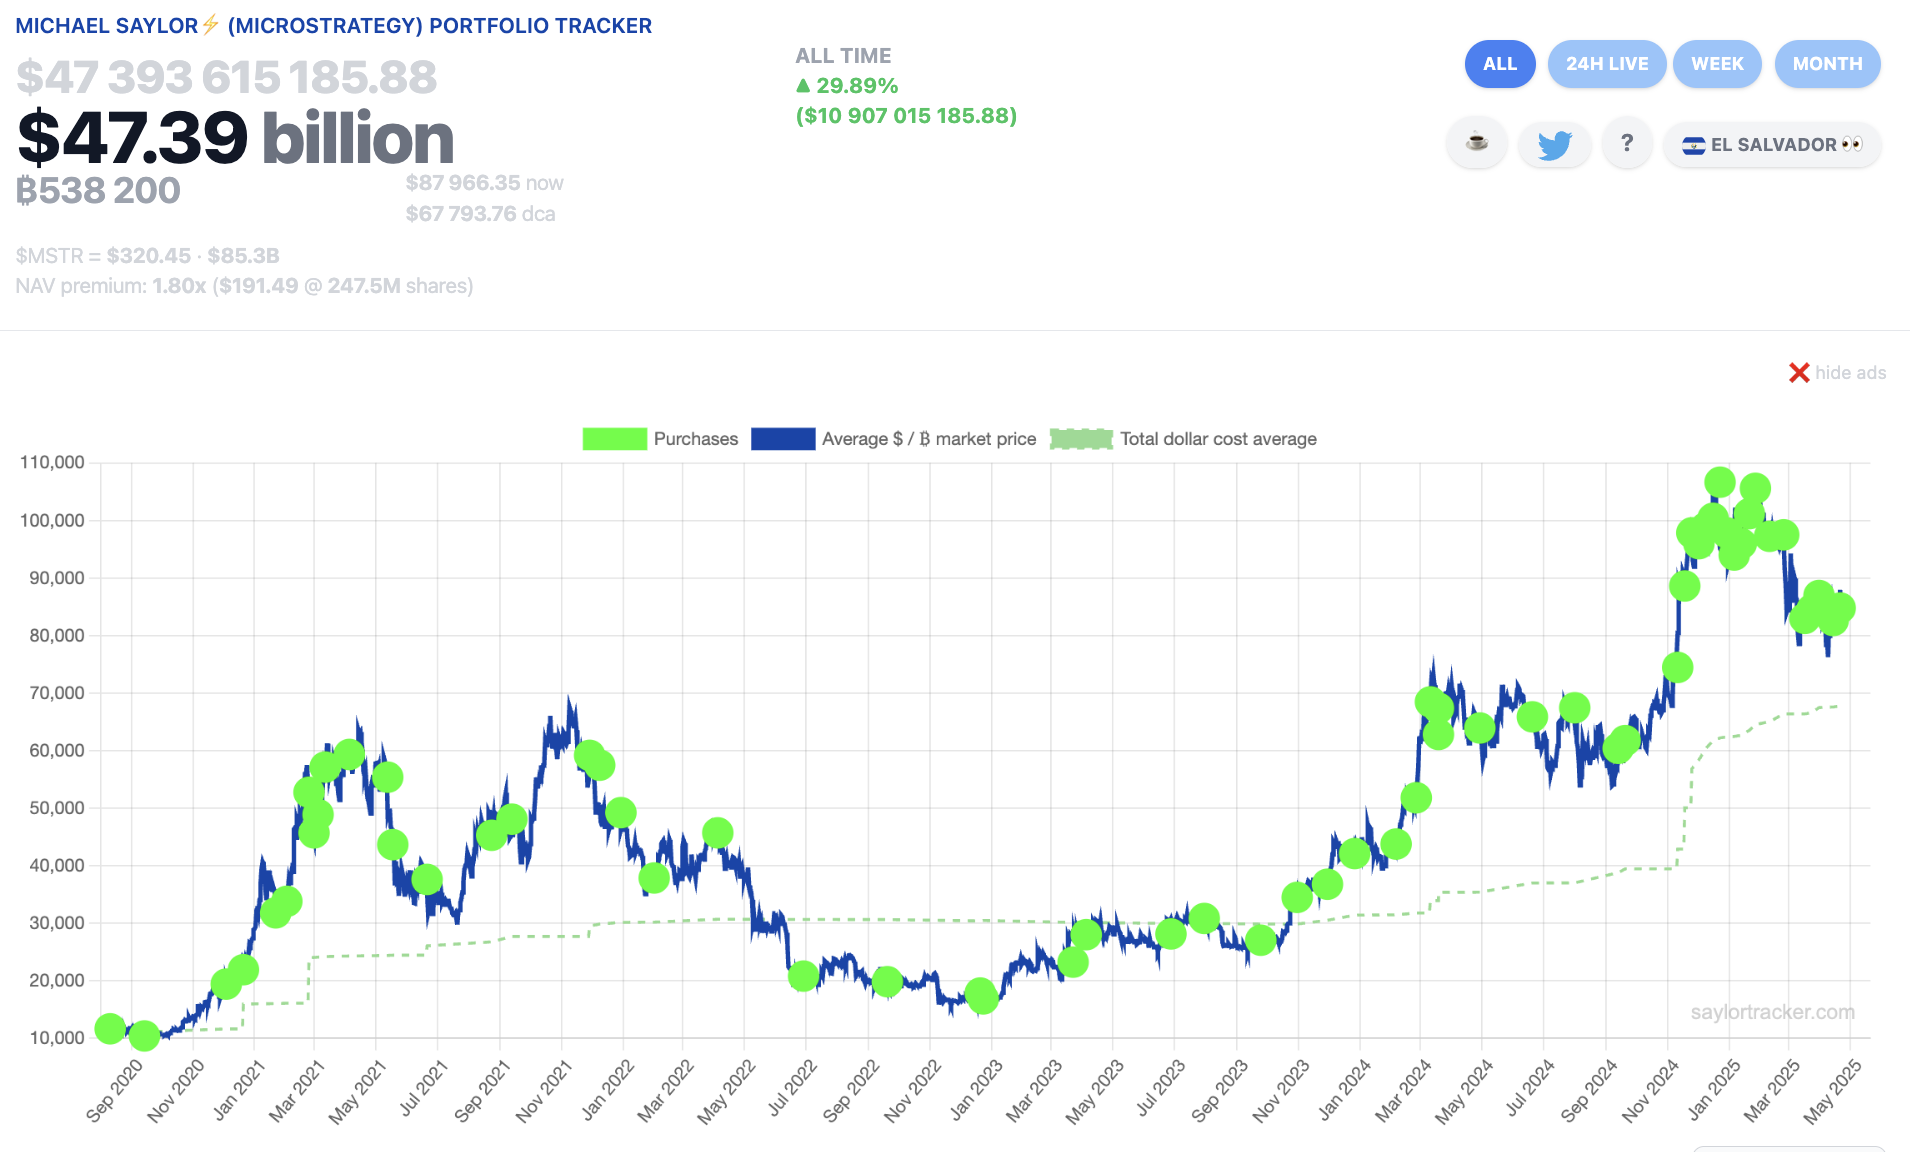Toggle the Average market price legend swatch

pos(783,439)
